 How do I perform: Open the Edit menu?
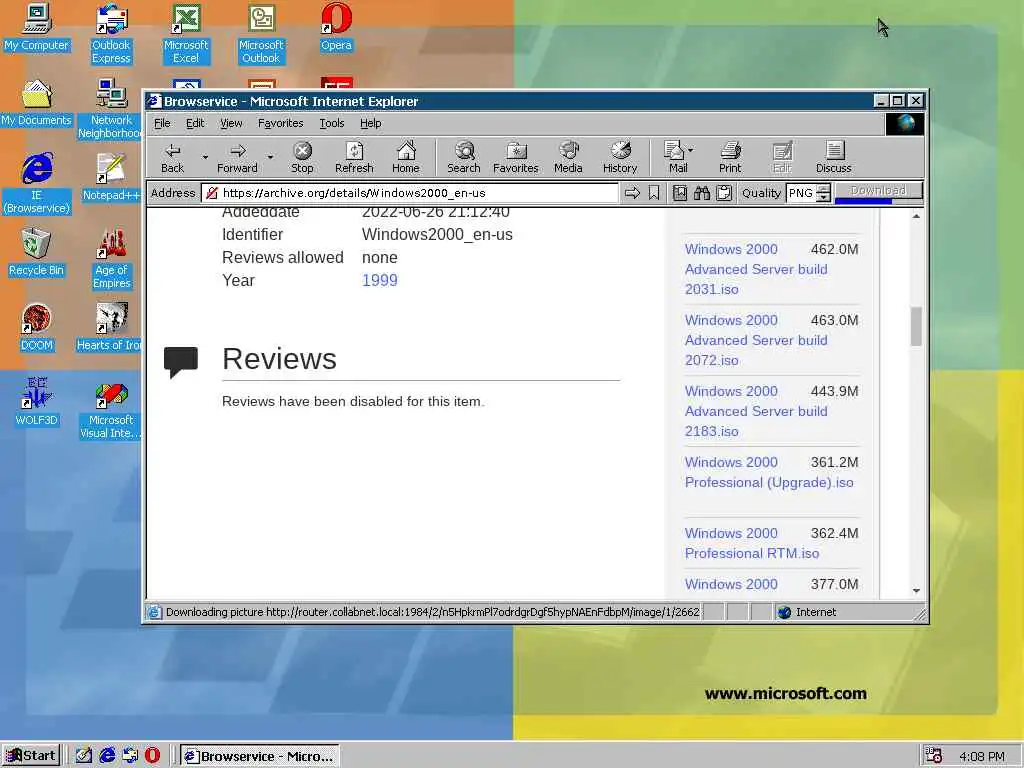[195, 123]
